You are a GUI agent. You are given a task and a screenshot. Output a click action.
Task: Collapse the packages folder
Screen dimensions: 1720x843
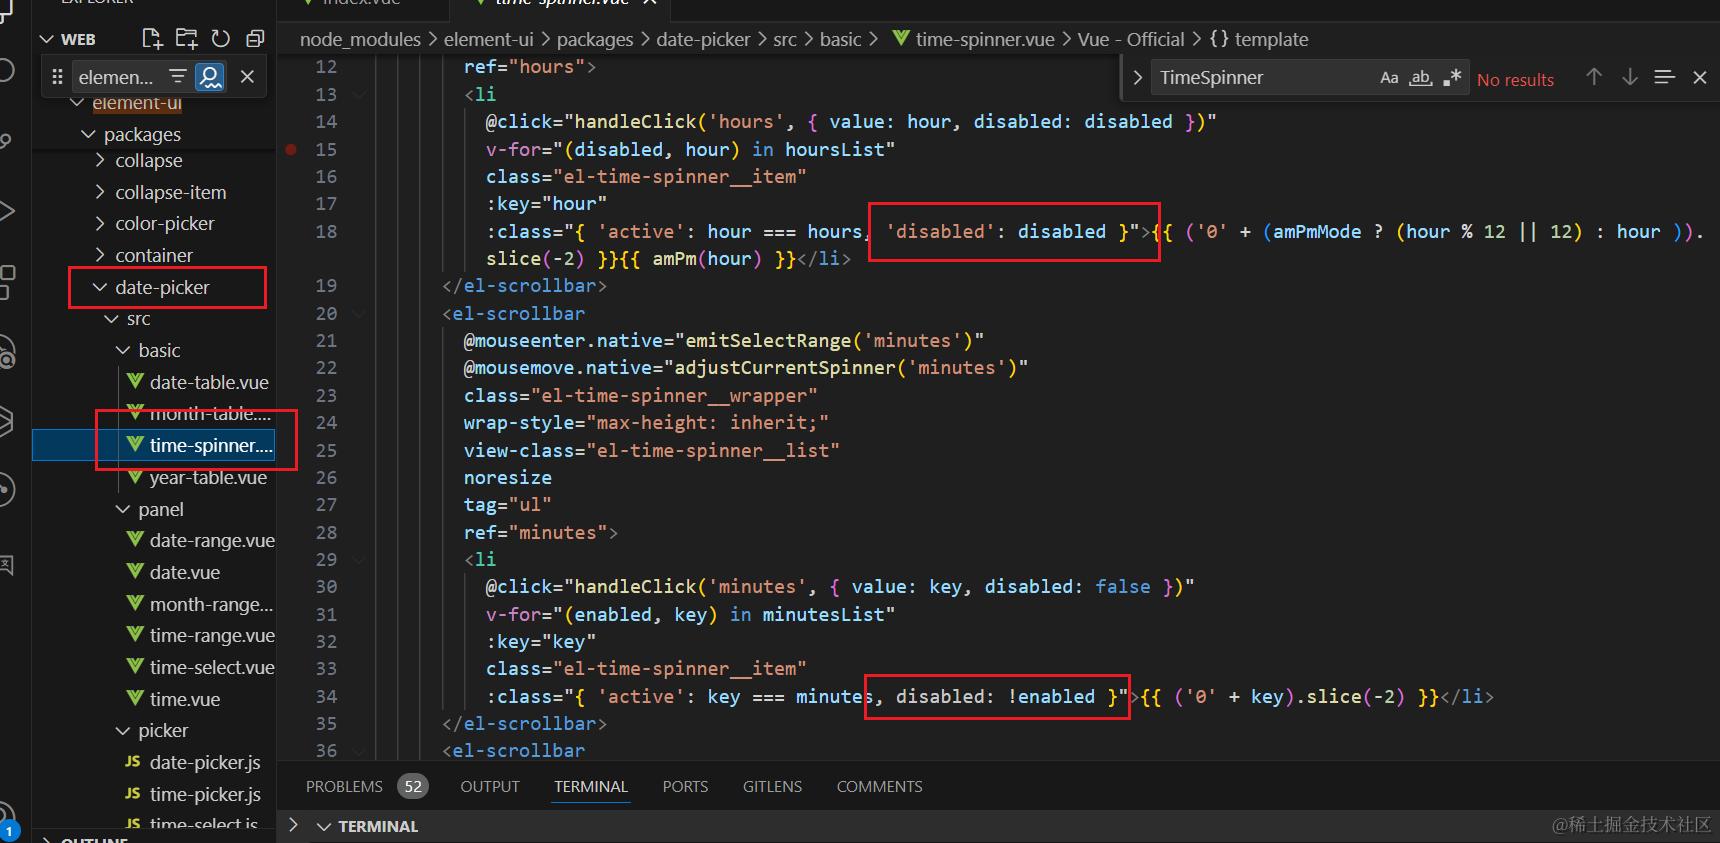coord(88,134)
